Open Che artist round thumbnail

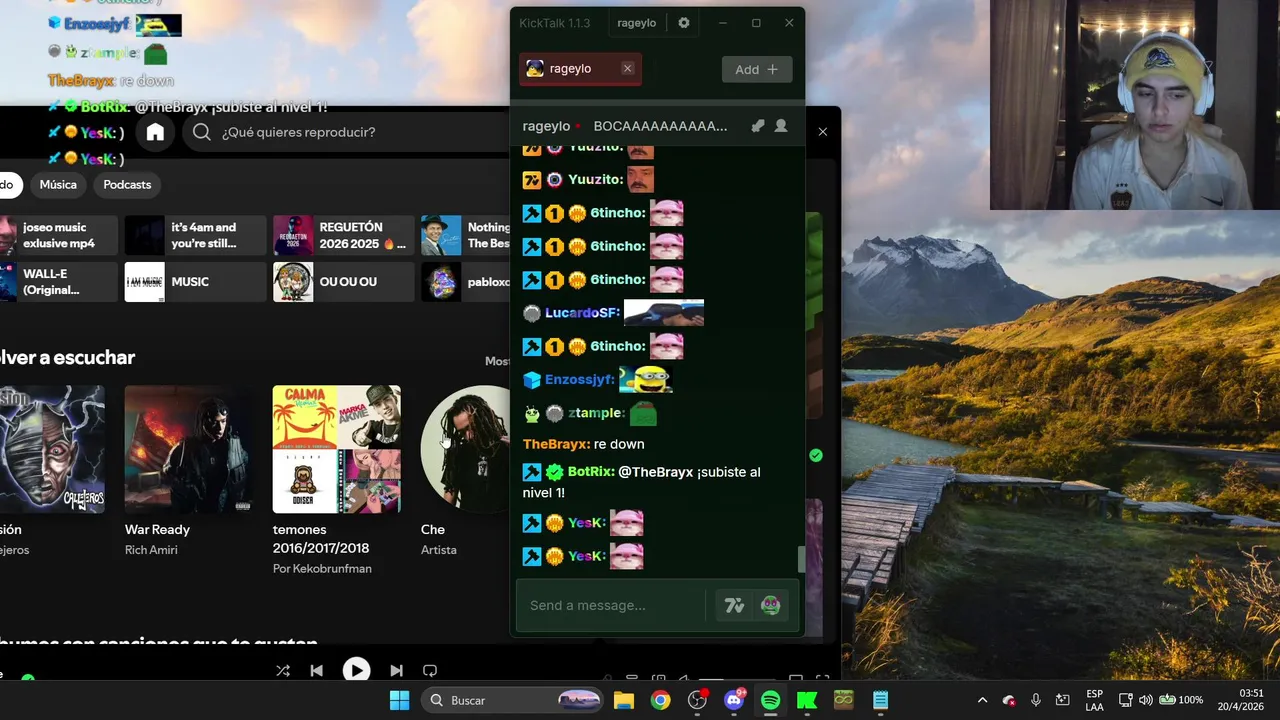467,449
